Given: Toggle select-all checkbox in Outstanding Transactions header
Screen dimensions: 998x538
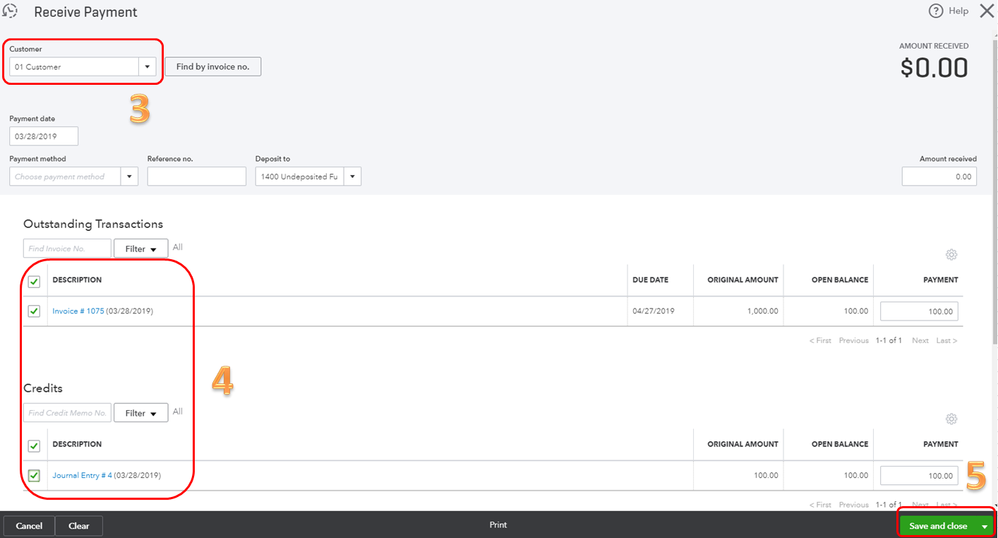Looking at the screenshot, I should click(34, 281).
